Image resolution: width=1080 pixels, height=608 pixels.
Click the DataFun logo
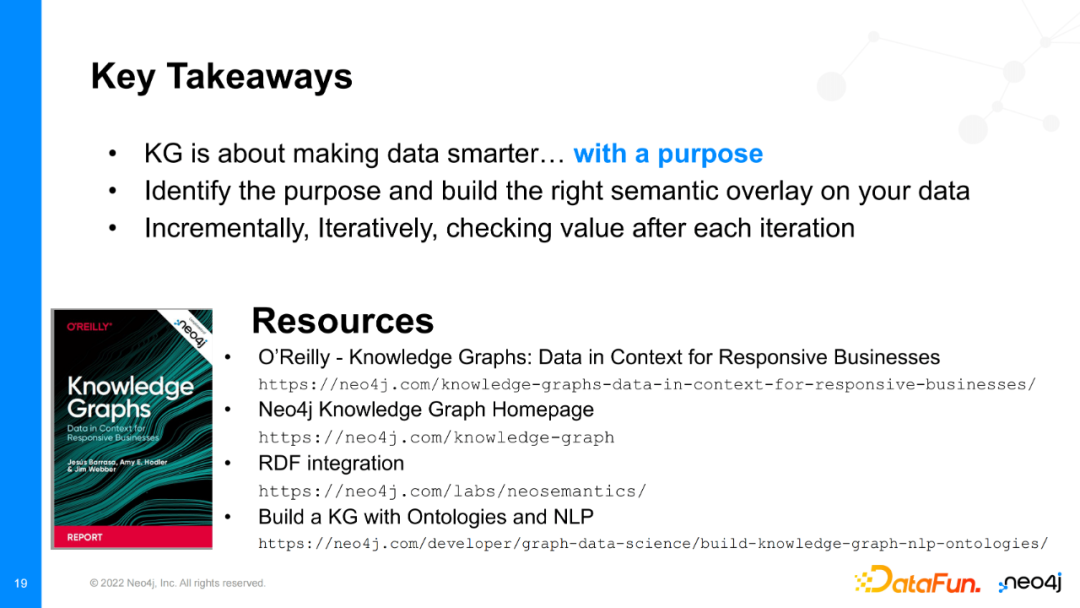pos(917,579)
